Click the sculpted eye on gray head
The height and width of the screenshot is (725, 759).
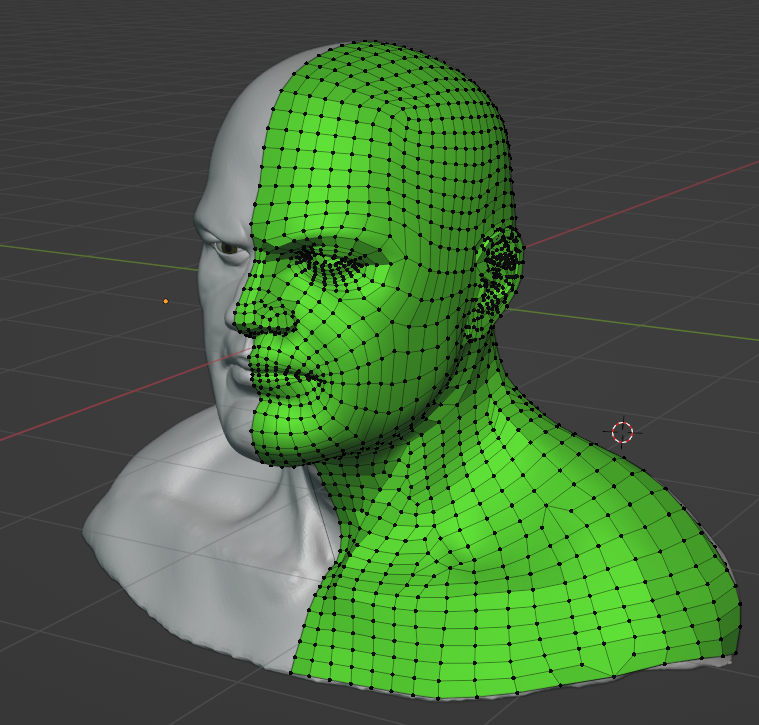tap(228, 249)
